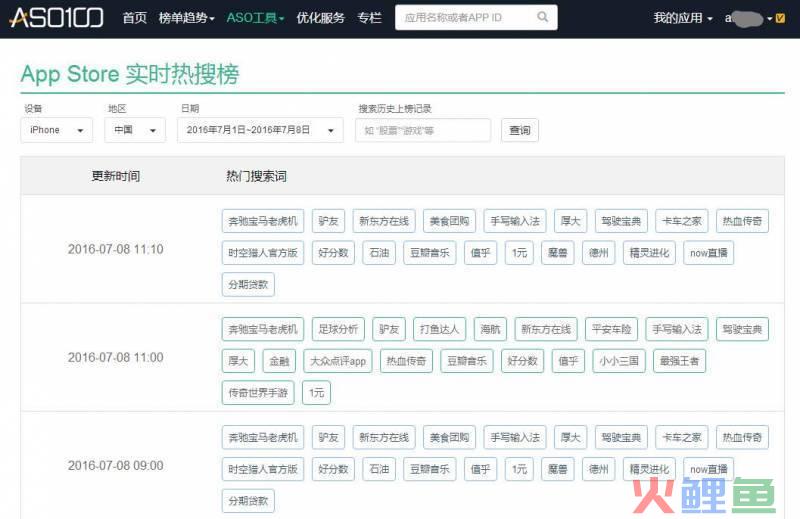The image size is (800, 519).
Task: Click 魔兽 tag in the 11:10 row
Action: pyautogui.click(x=558, y=253)
